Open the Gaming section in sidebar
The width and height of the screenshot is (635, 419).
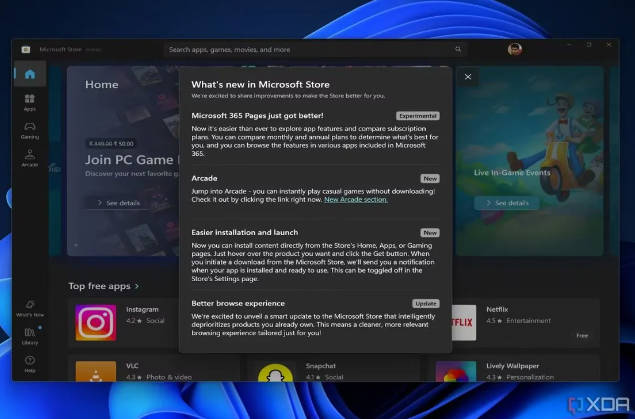click(x=30, y=130)
